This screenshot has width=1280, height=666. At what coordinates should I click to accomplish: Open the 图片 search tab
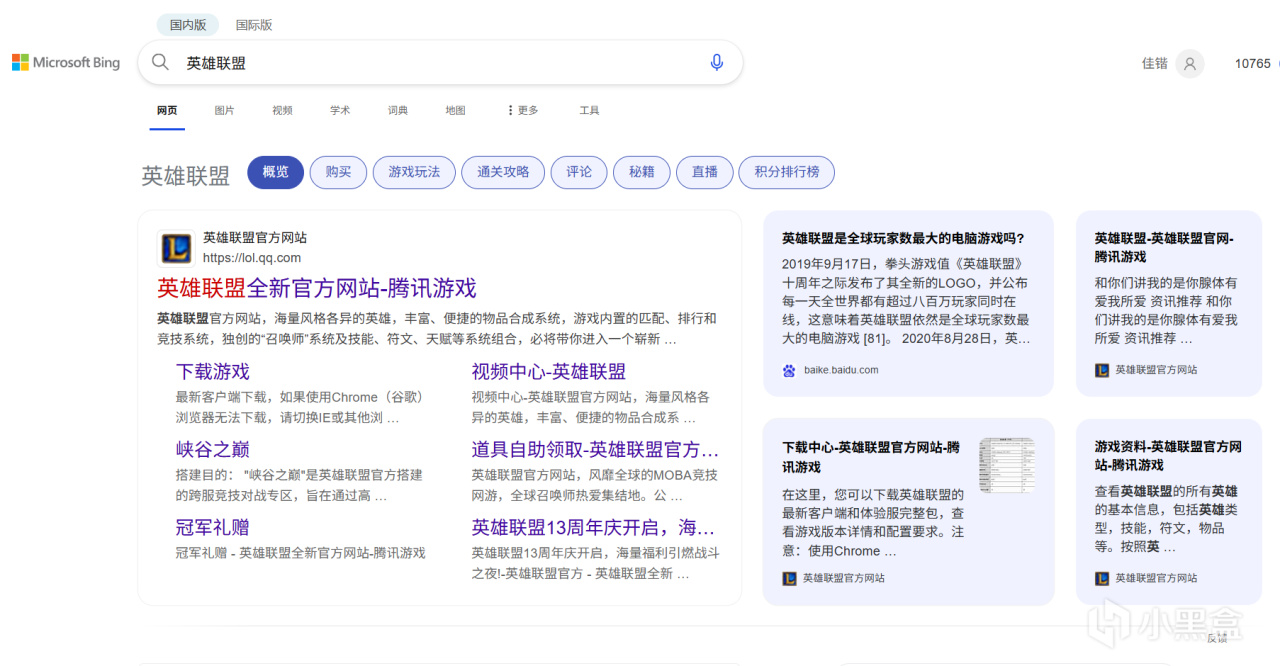(x=224, y=110)
